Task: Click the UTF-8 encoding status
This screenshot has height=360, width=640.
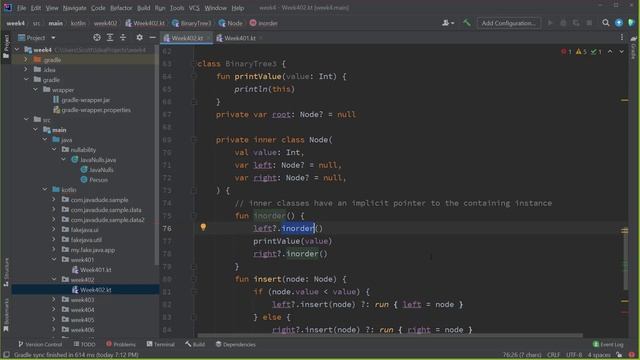Action: point(574,355)
